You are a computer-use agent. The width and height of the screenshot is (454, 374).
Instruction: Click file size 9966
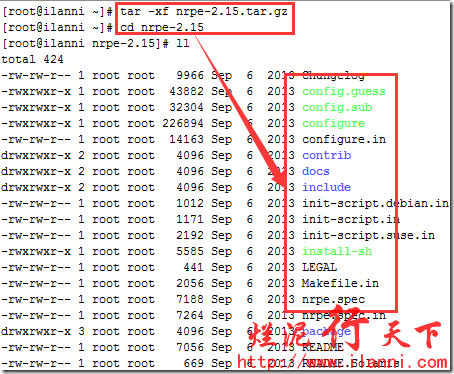(190, 75)
